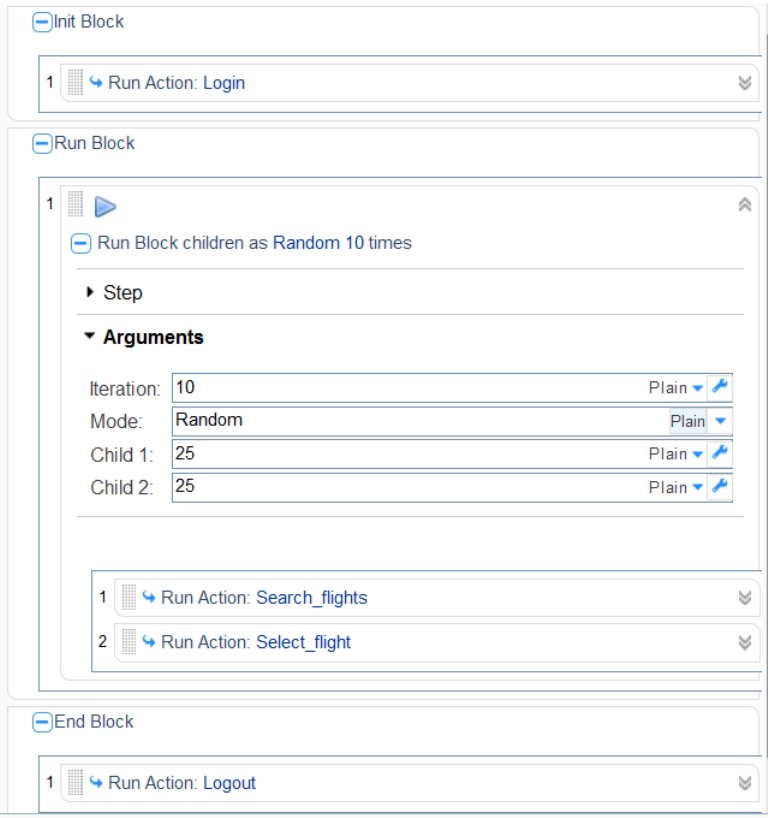This screenshot has width=768, height=818.
Task: Open the Select_flight action link
Action: (303, 642)
